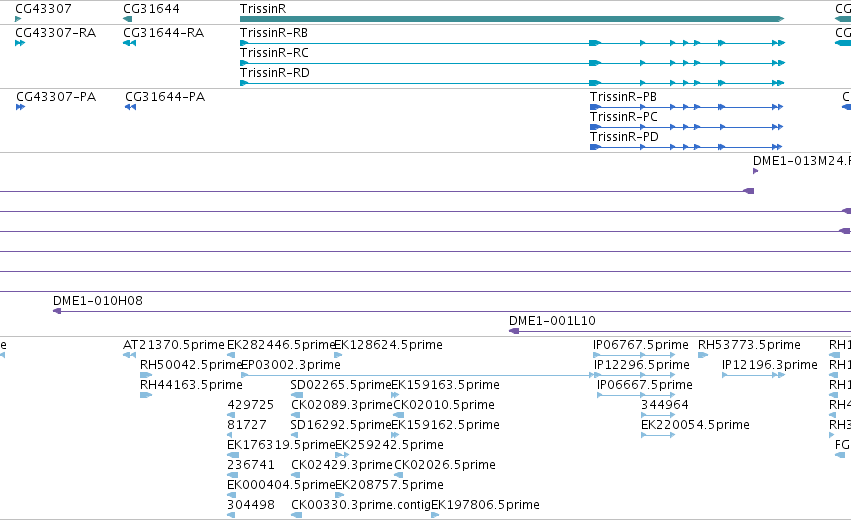851x520 pixels.
Task: Click EST EK282446.5prime
Action: pos(281,345)
